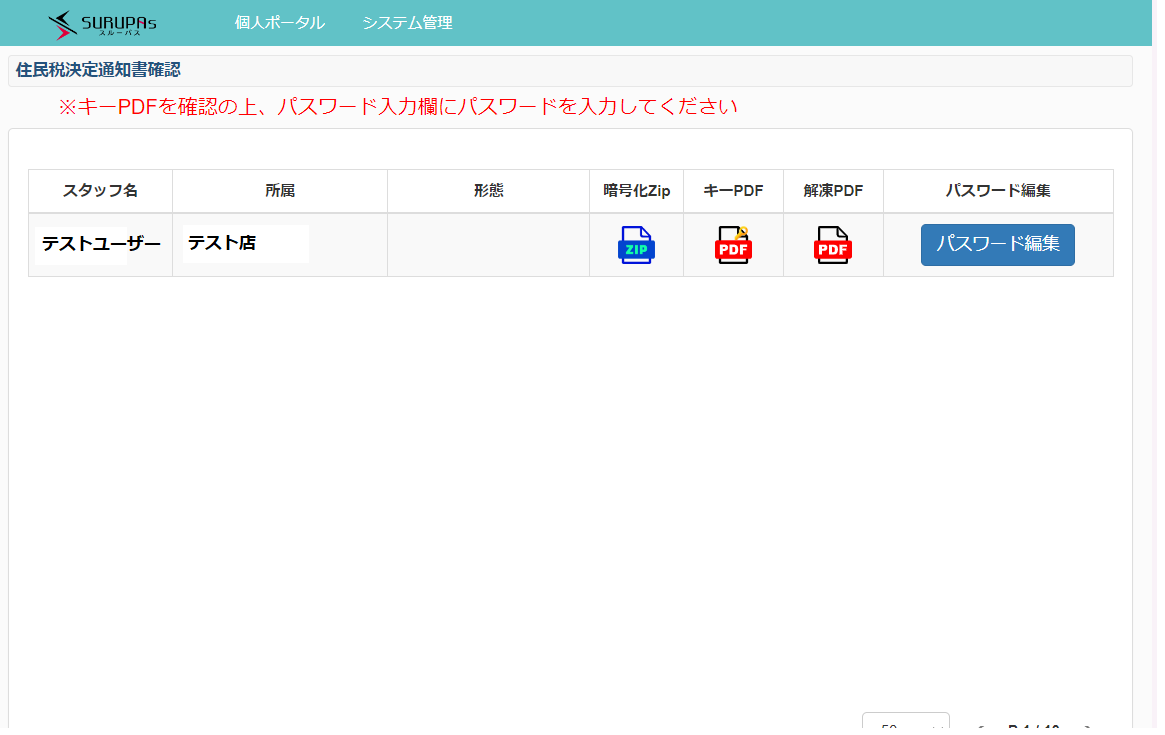Go to システム管理 menu

pyautogui.click(x=407, y=23)
